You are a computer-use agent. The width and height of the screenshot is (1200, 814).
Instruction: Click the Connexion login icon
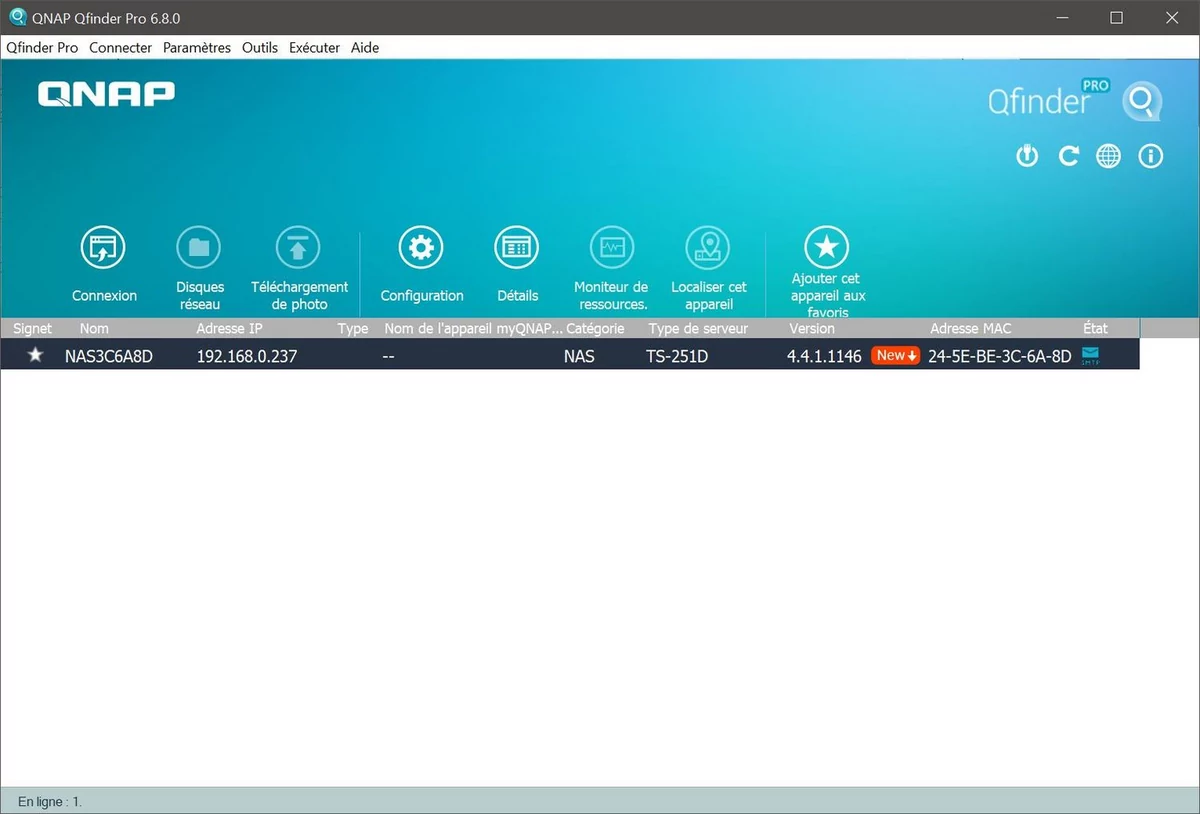click(x=103, y=248)
